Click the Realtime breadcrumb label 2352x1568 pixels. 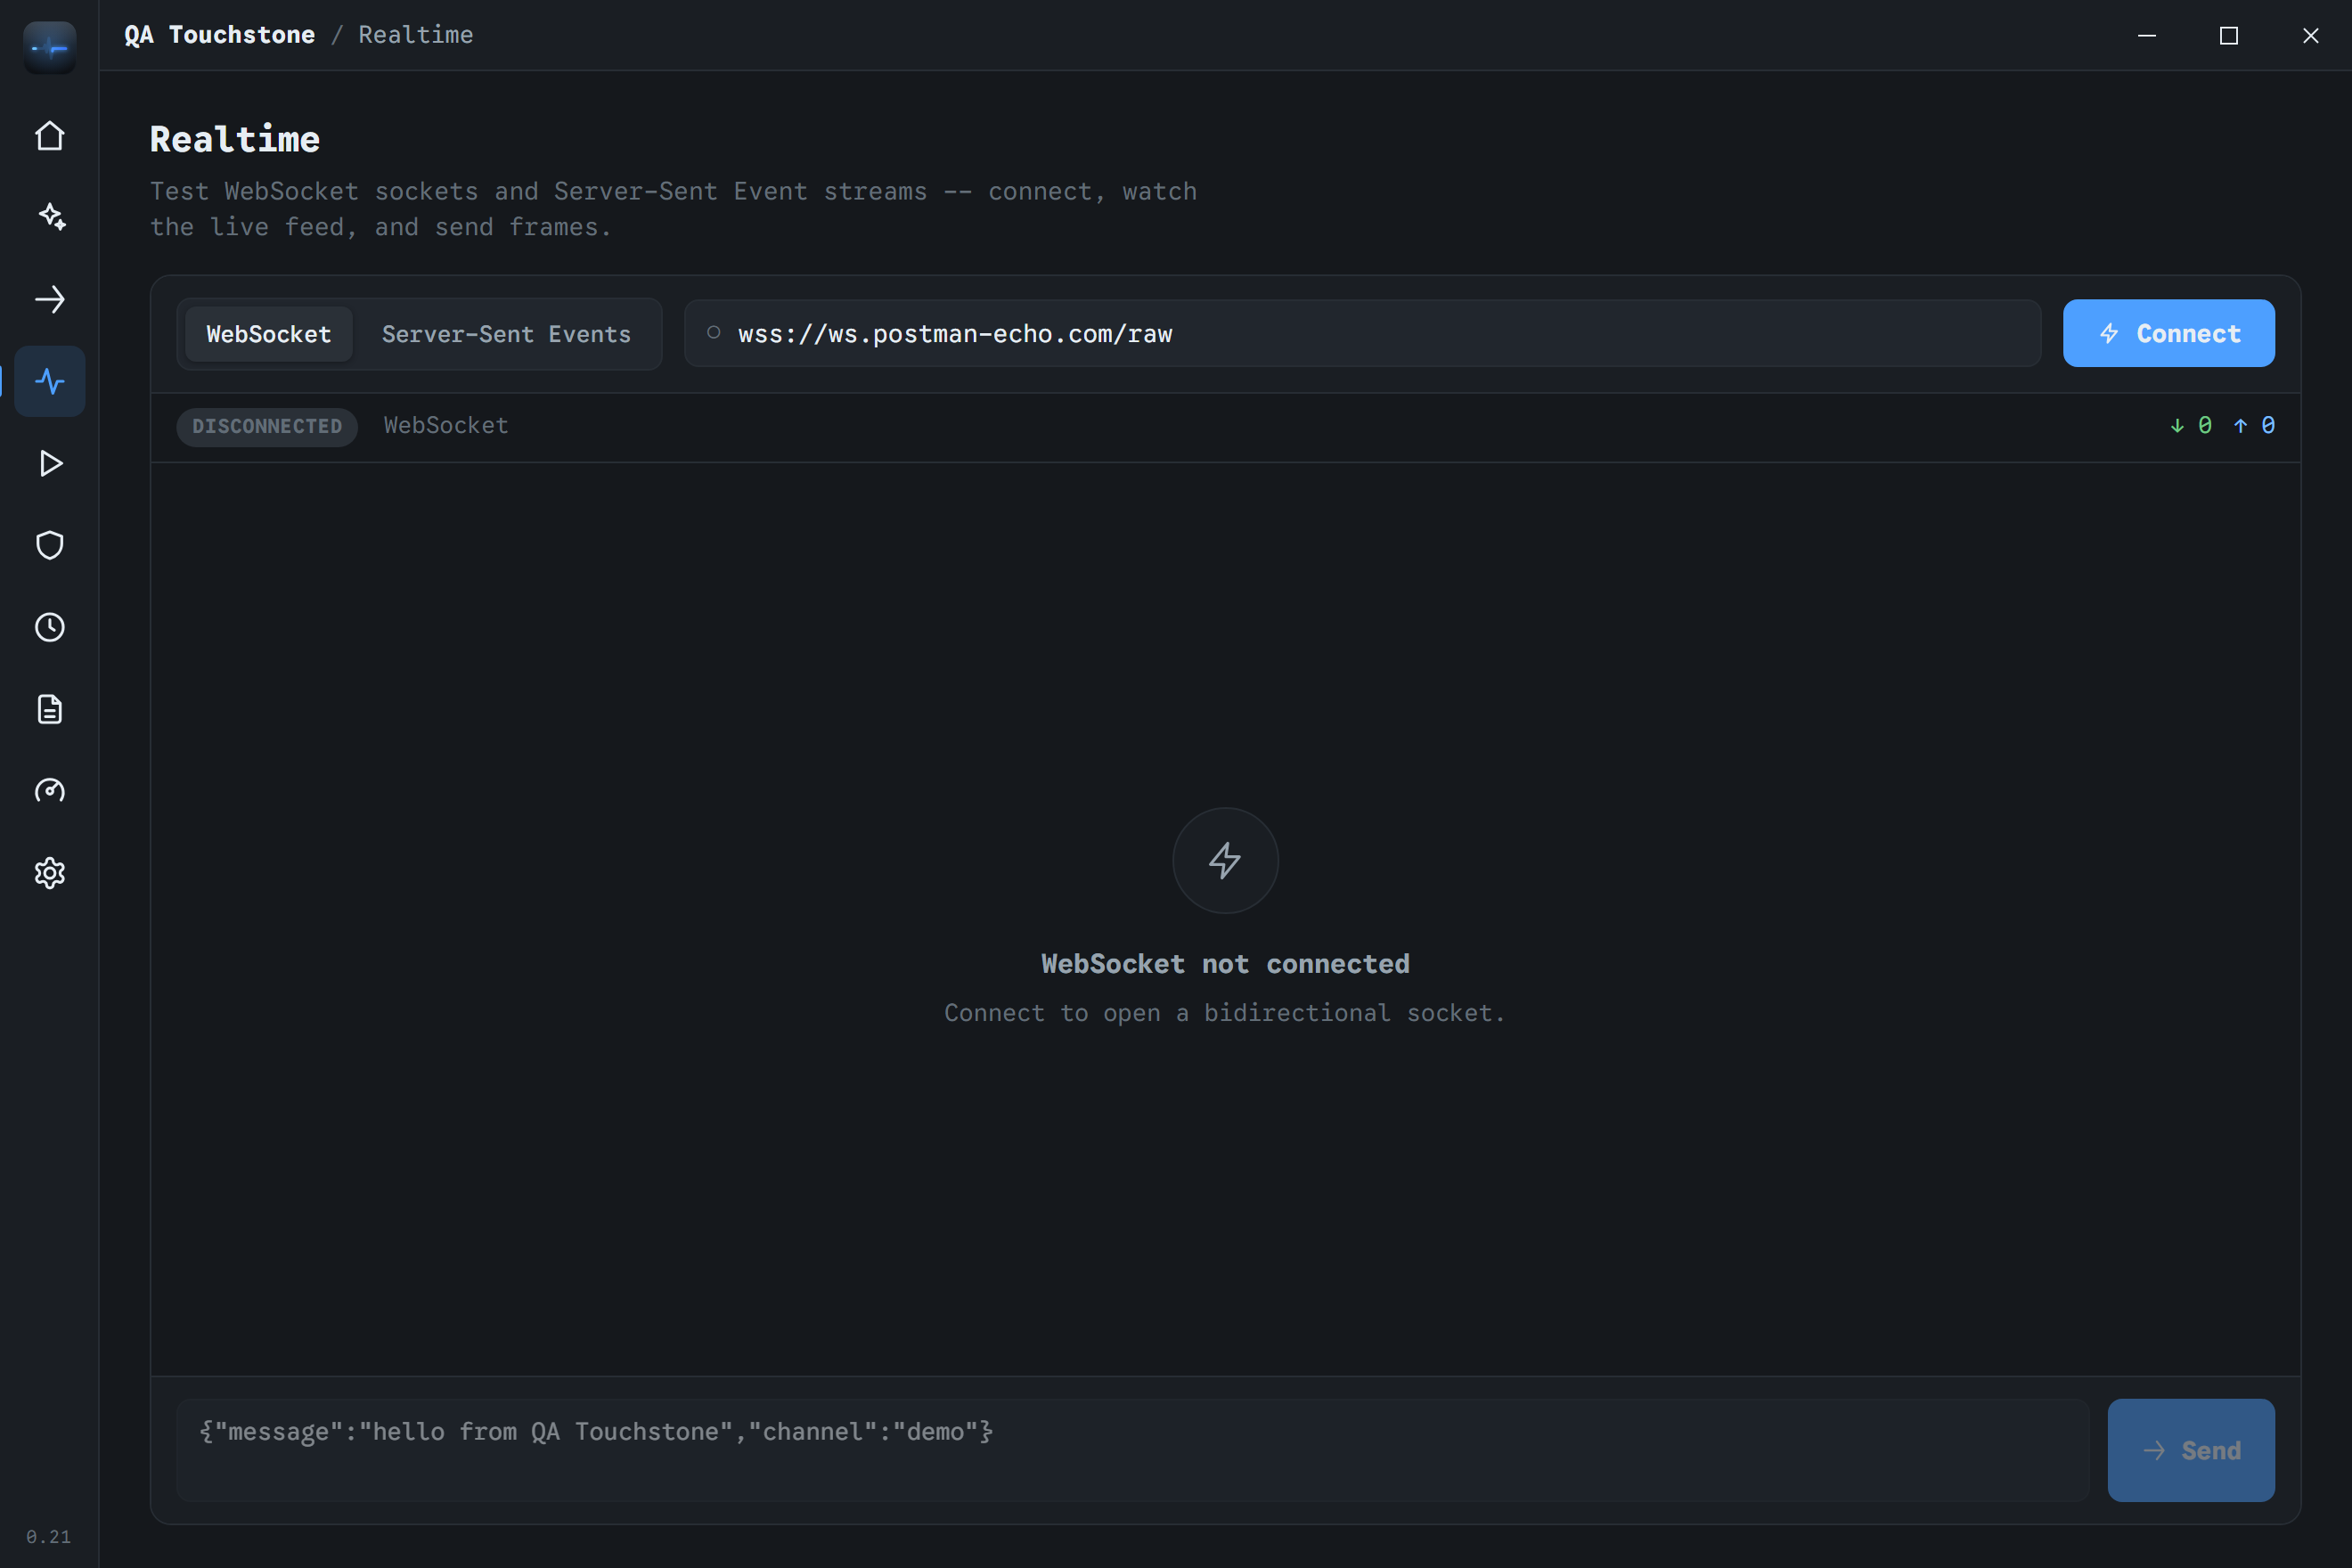[x=416, y=35]
